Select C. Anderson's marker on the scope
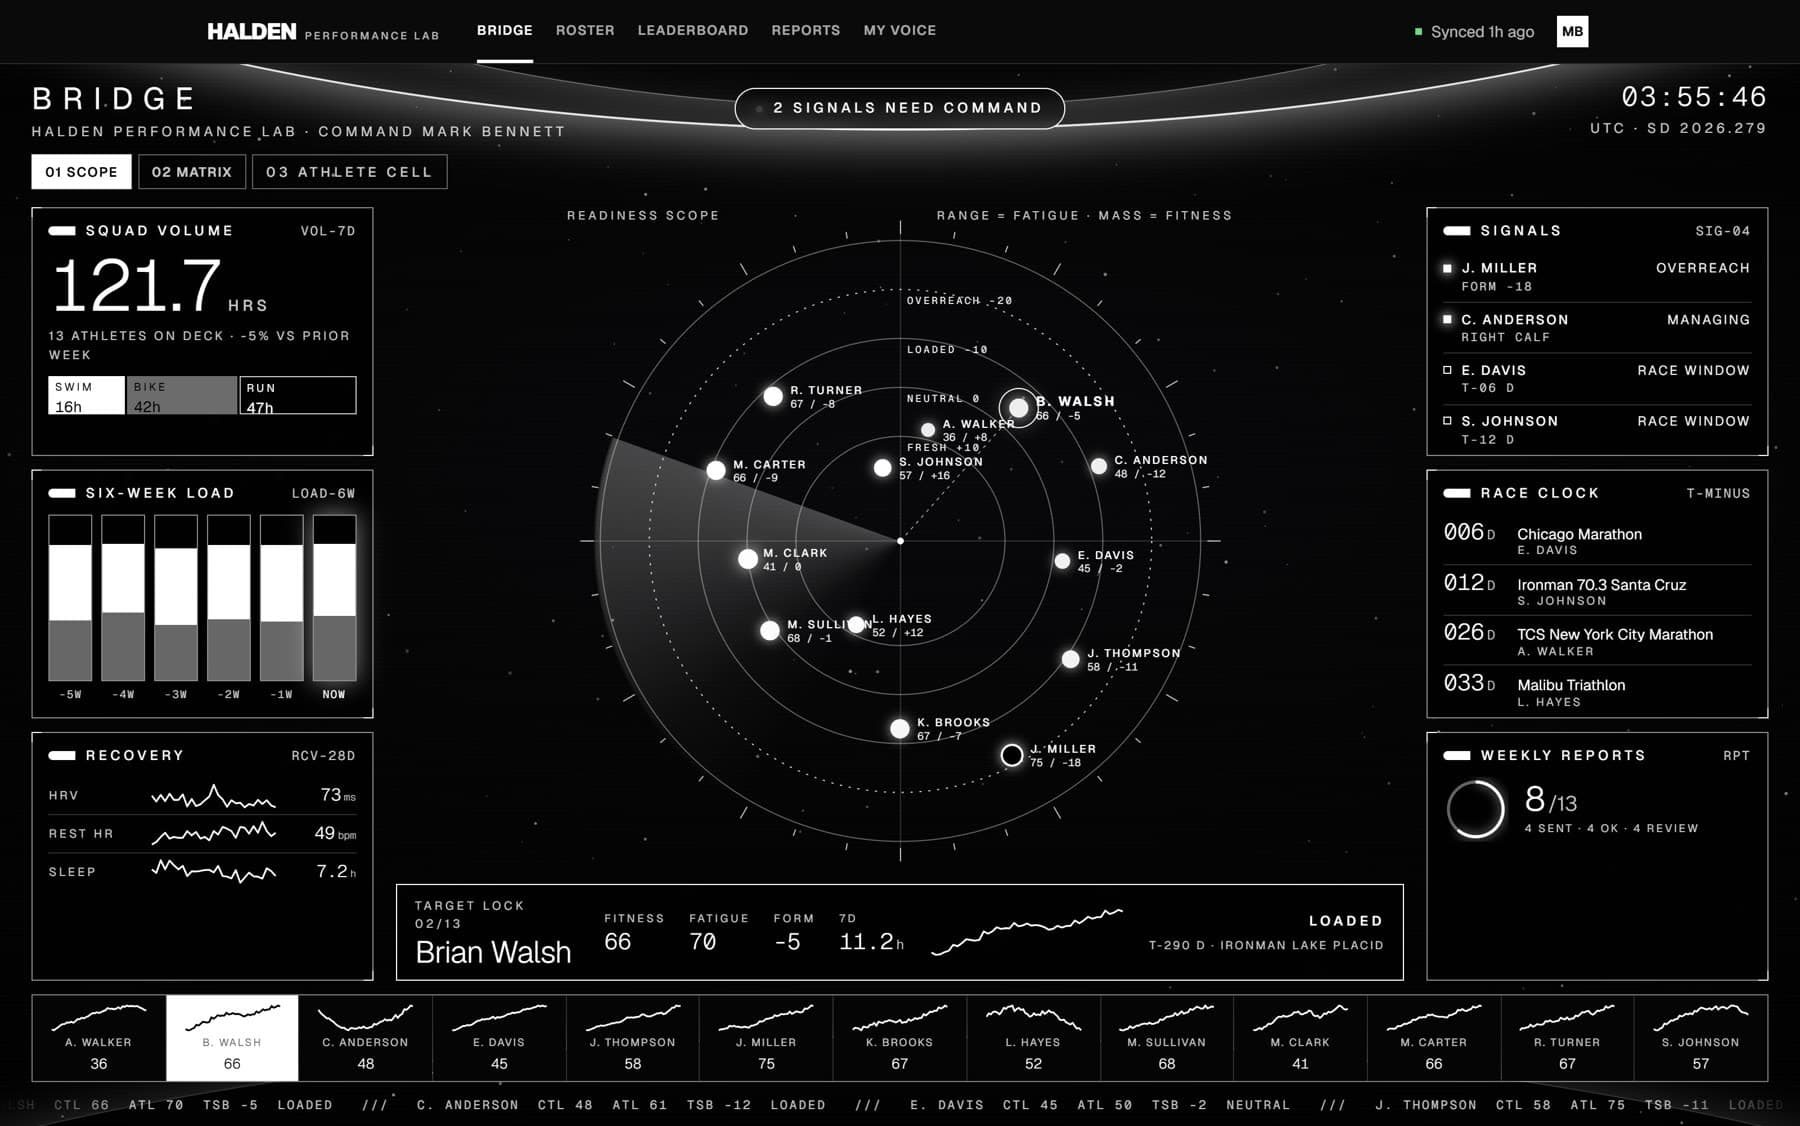 [x=1099, y=466]
